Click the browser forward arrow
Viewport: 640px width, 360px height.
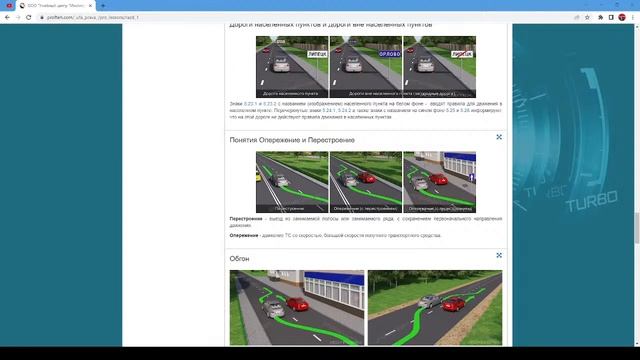coord(18,18)
